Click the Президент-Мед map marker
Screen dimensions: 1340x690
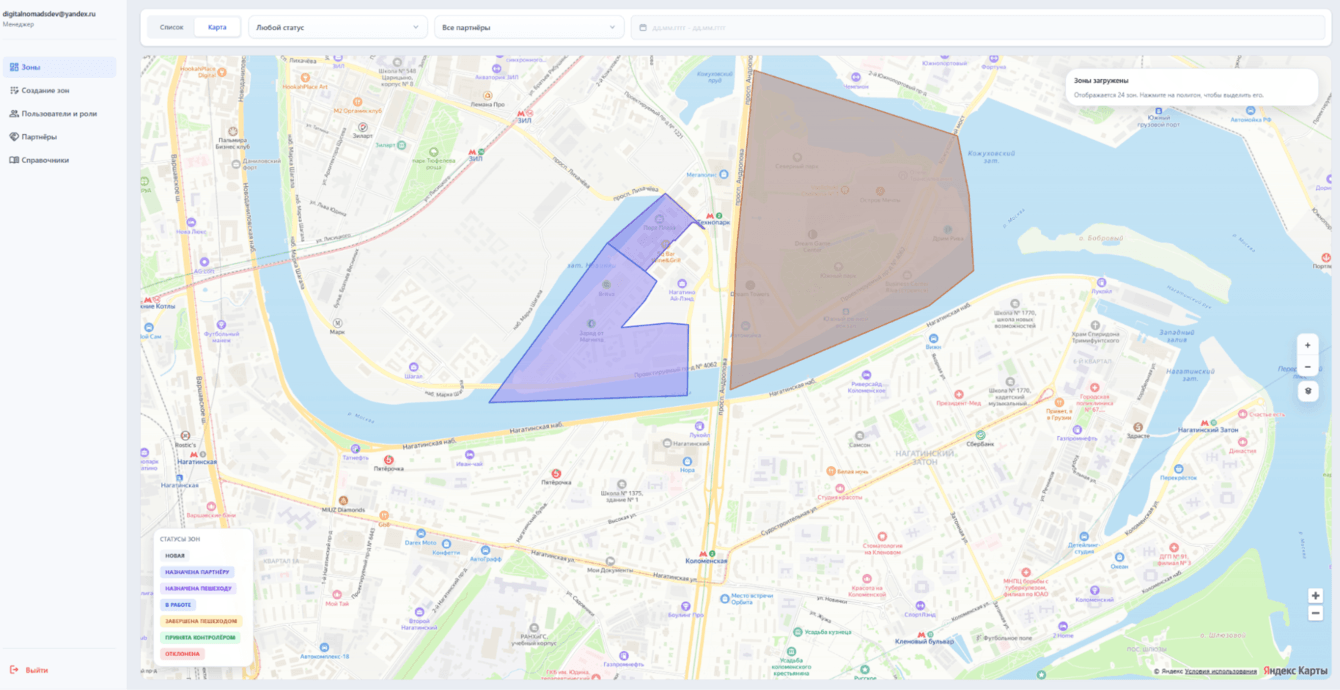click(x=960, y=394)
